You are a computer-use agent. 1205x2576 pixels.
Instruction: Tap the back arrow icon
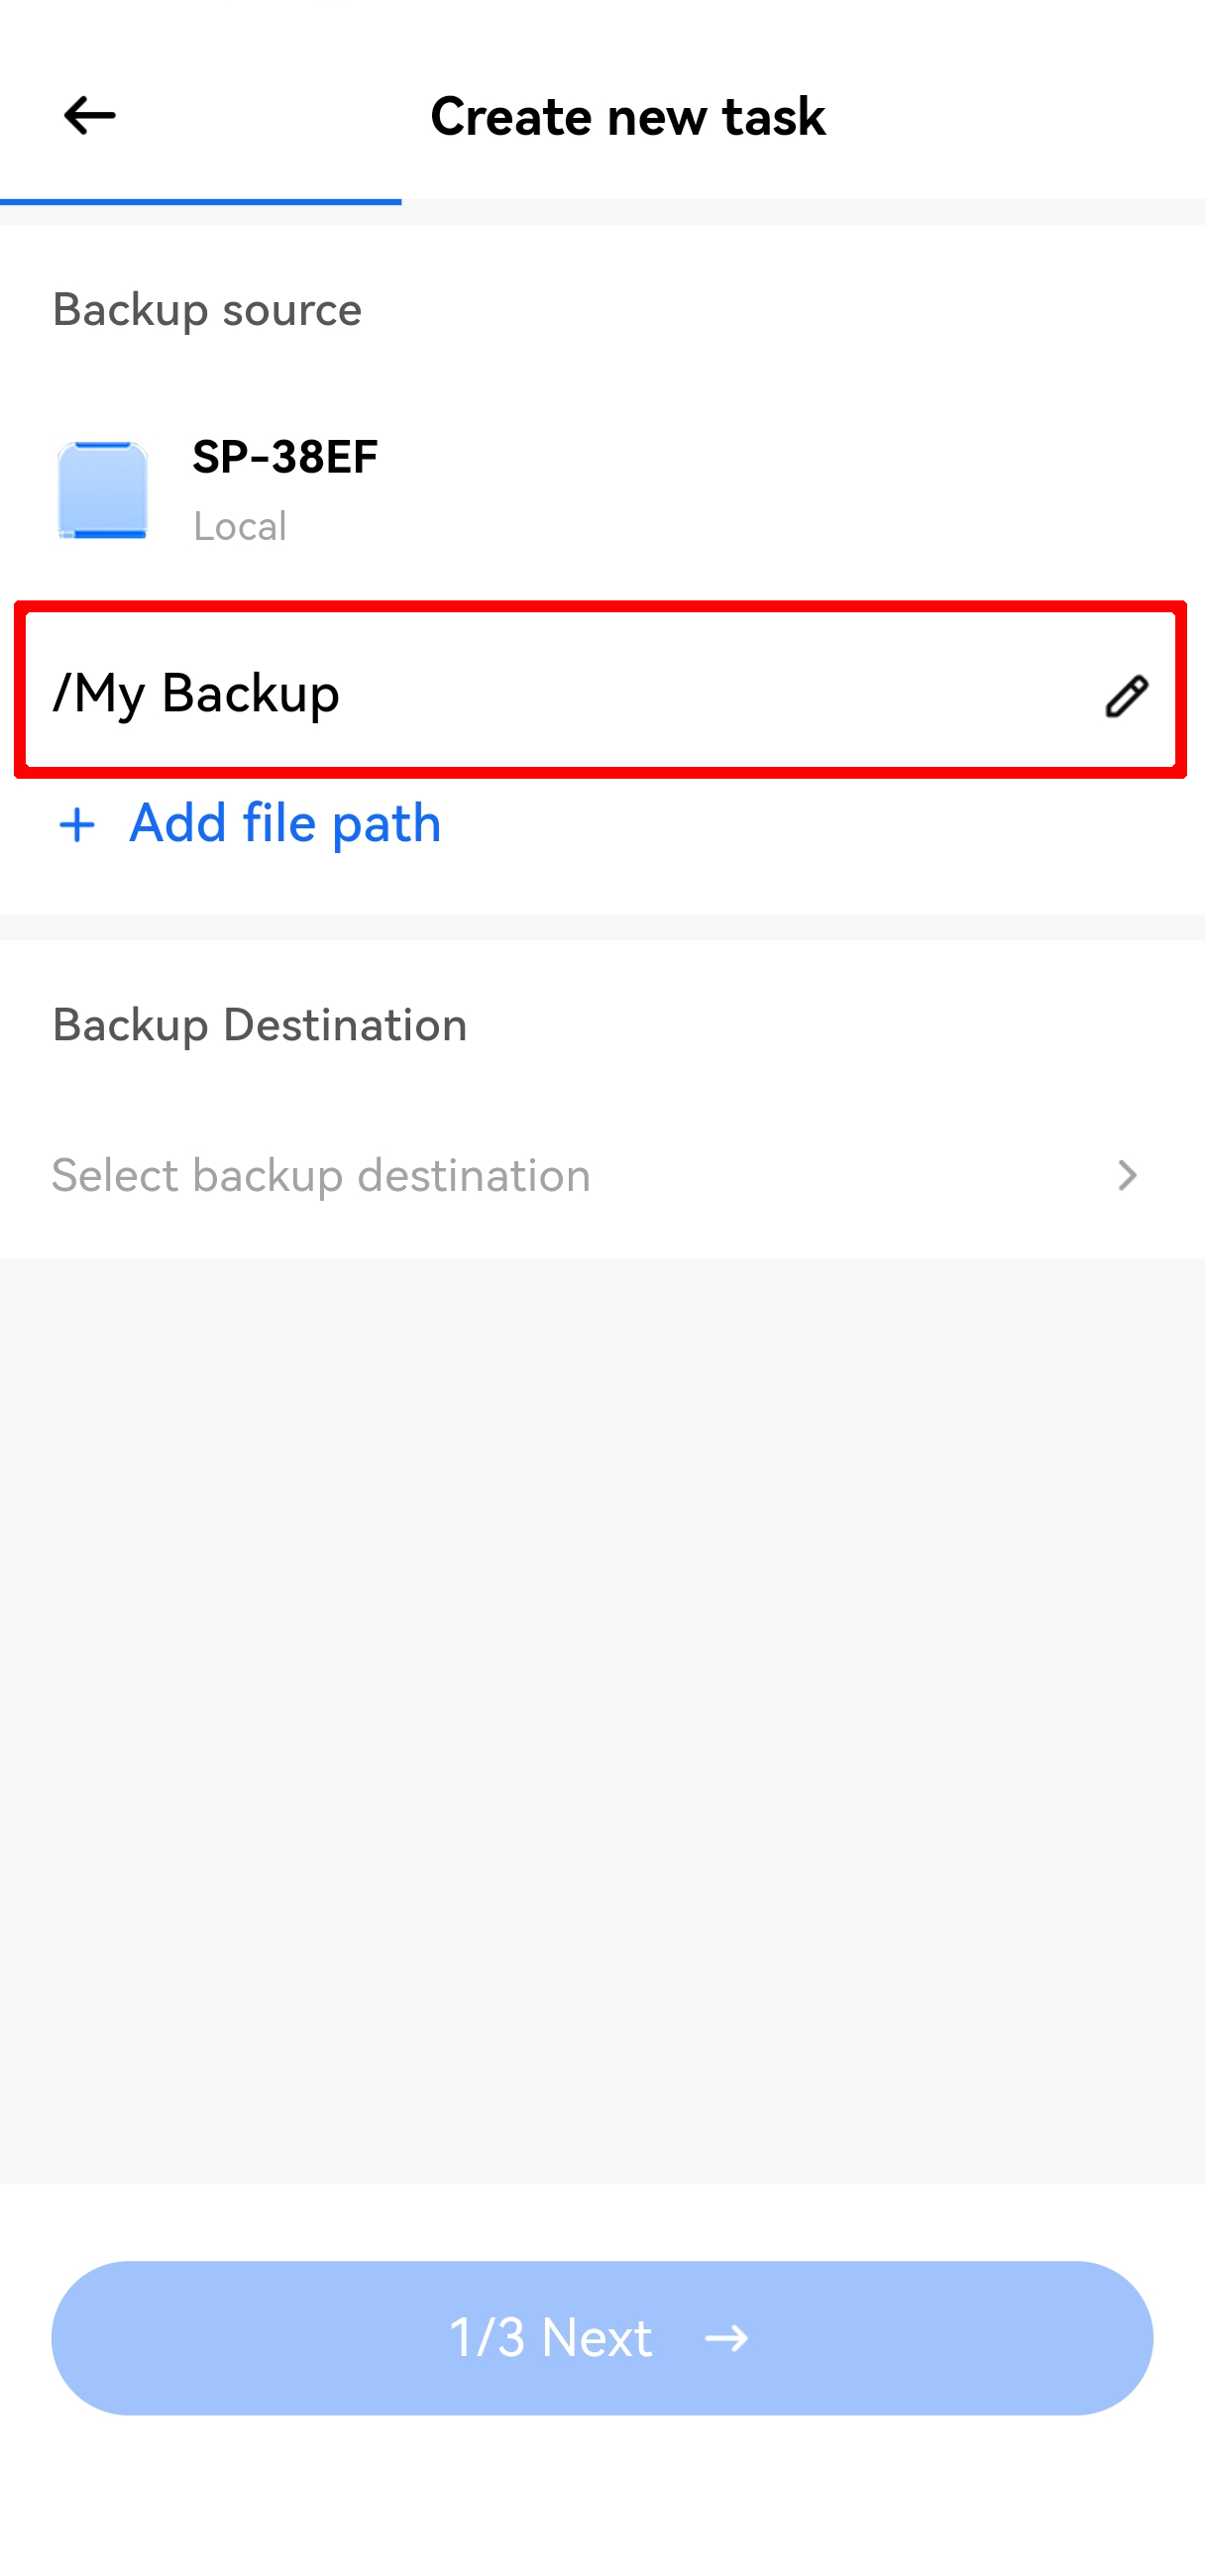pyautogui.click(x=89, y=116)
